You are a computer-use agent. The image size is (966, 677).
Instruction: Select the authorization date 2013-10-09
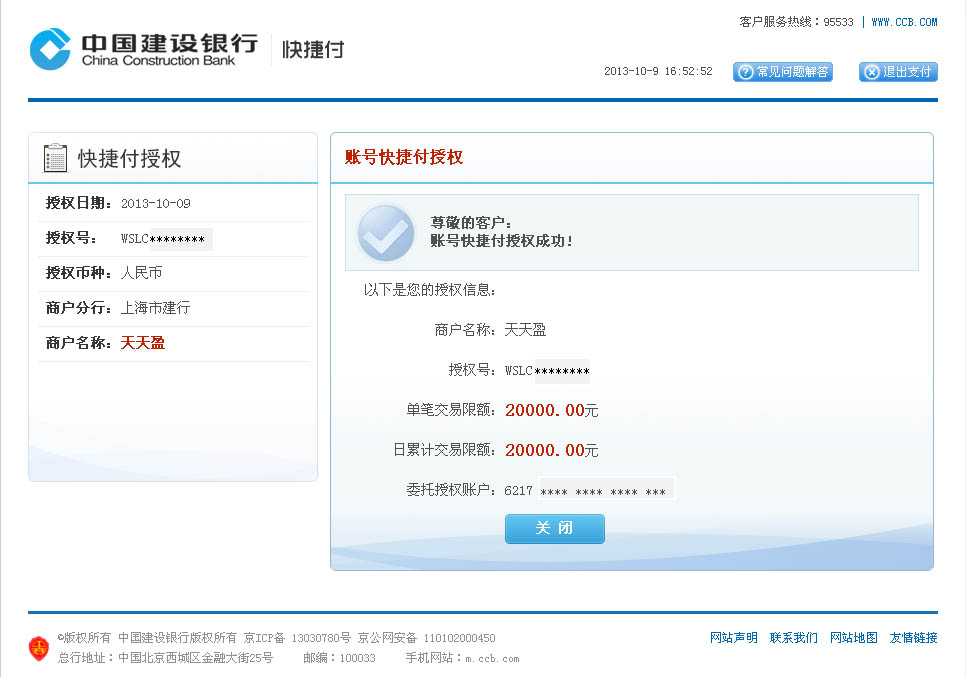point(155,203)
